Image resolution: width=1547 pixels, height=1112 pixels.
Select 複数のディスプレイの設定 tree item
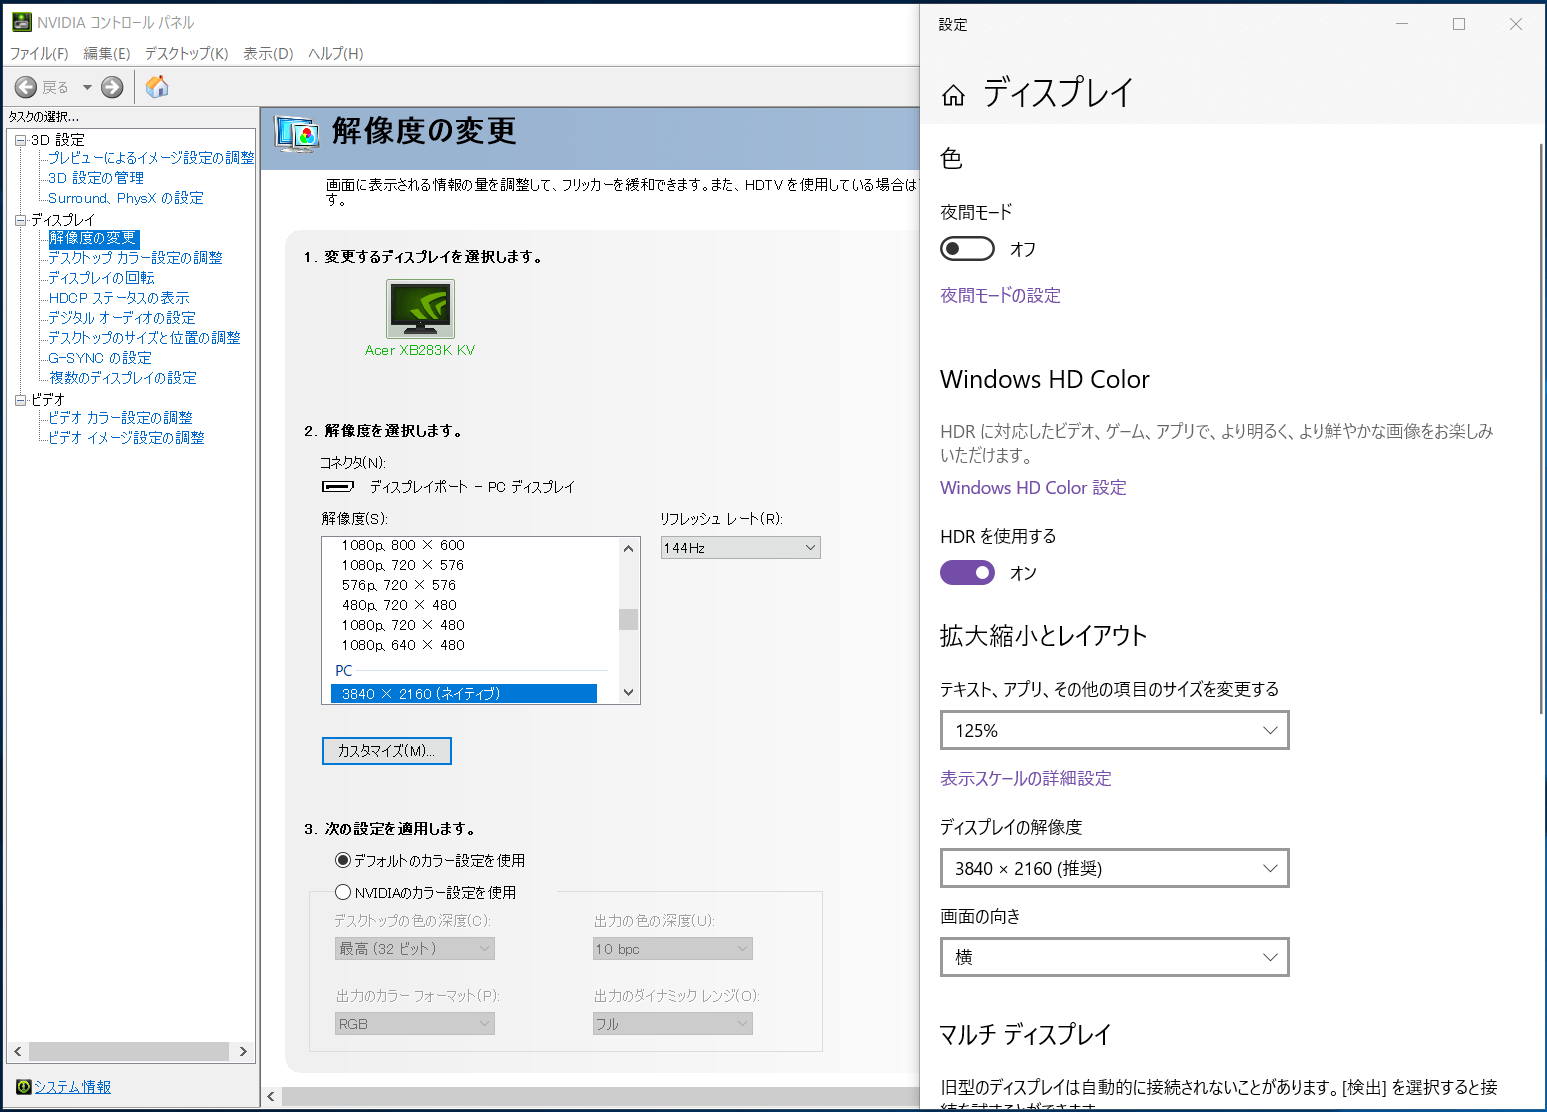[123, 378]
